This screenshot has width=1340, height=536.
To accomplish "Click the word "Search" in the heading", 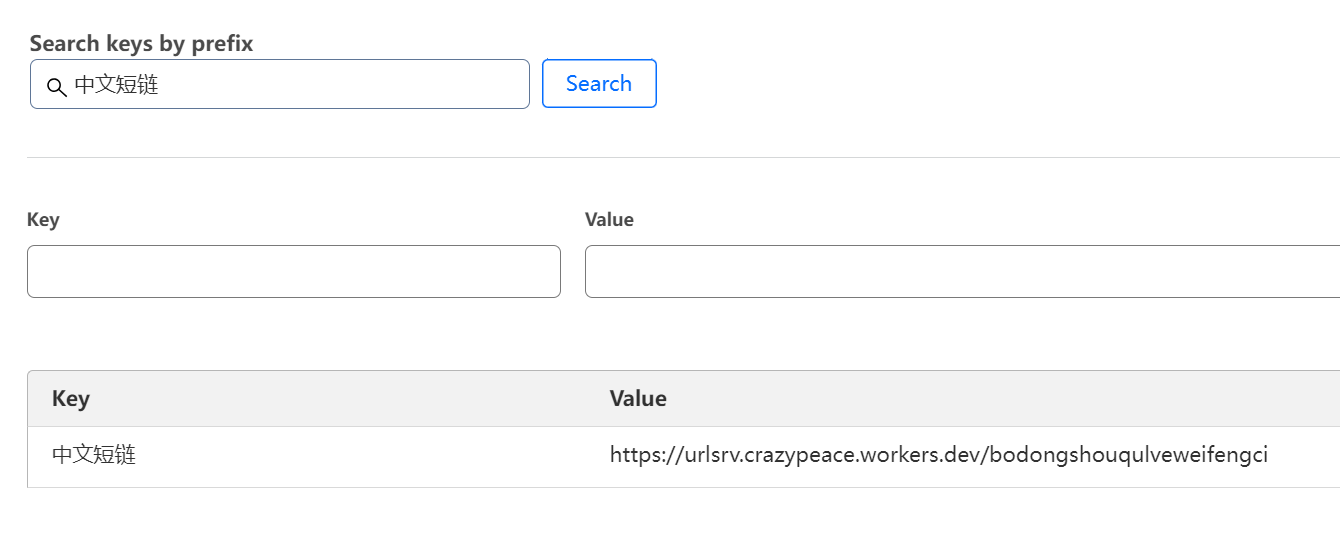I will (x=65, y=43).
